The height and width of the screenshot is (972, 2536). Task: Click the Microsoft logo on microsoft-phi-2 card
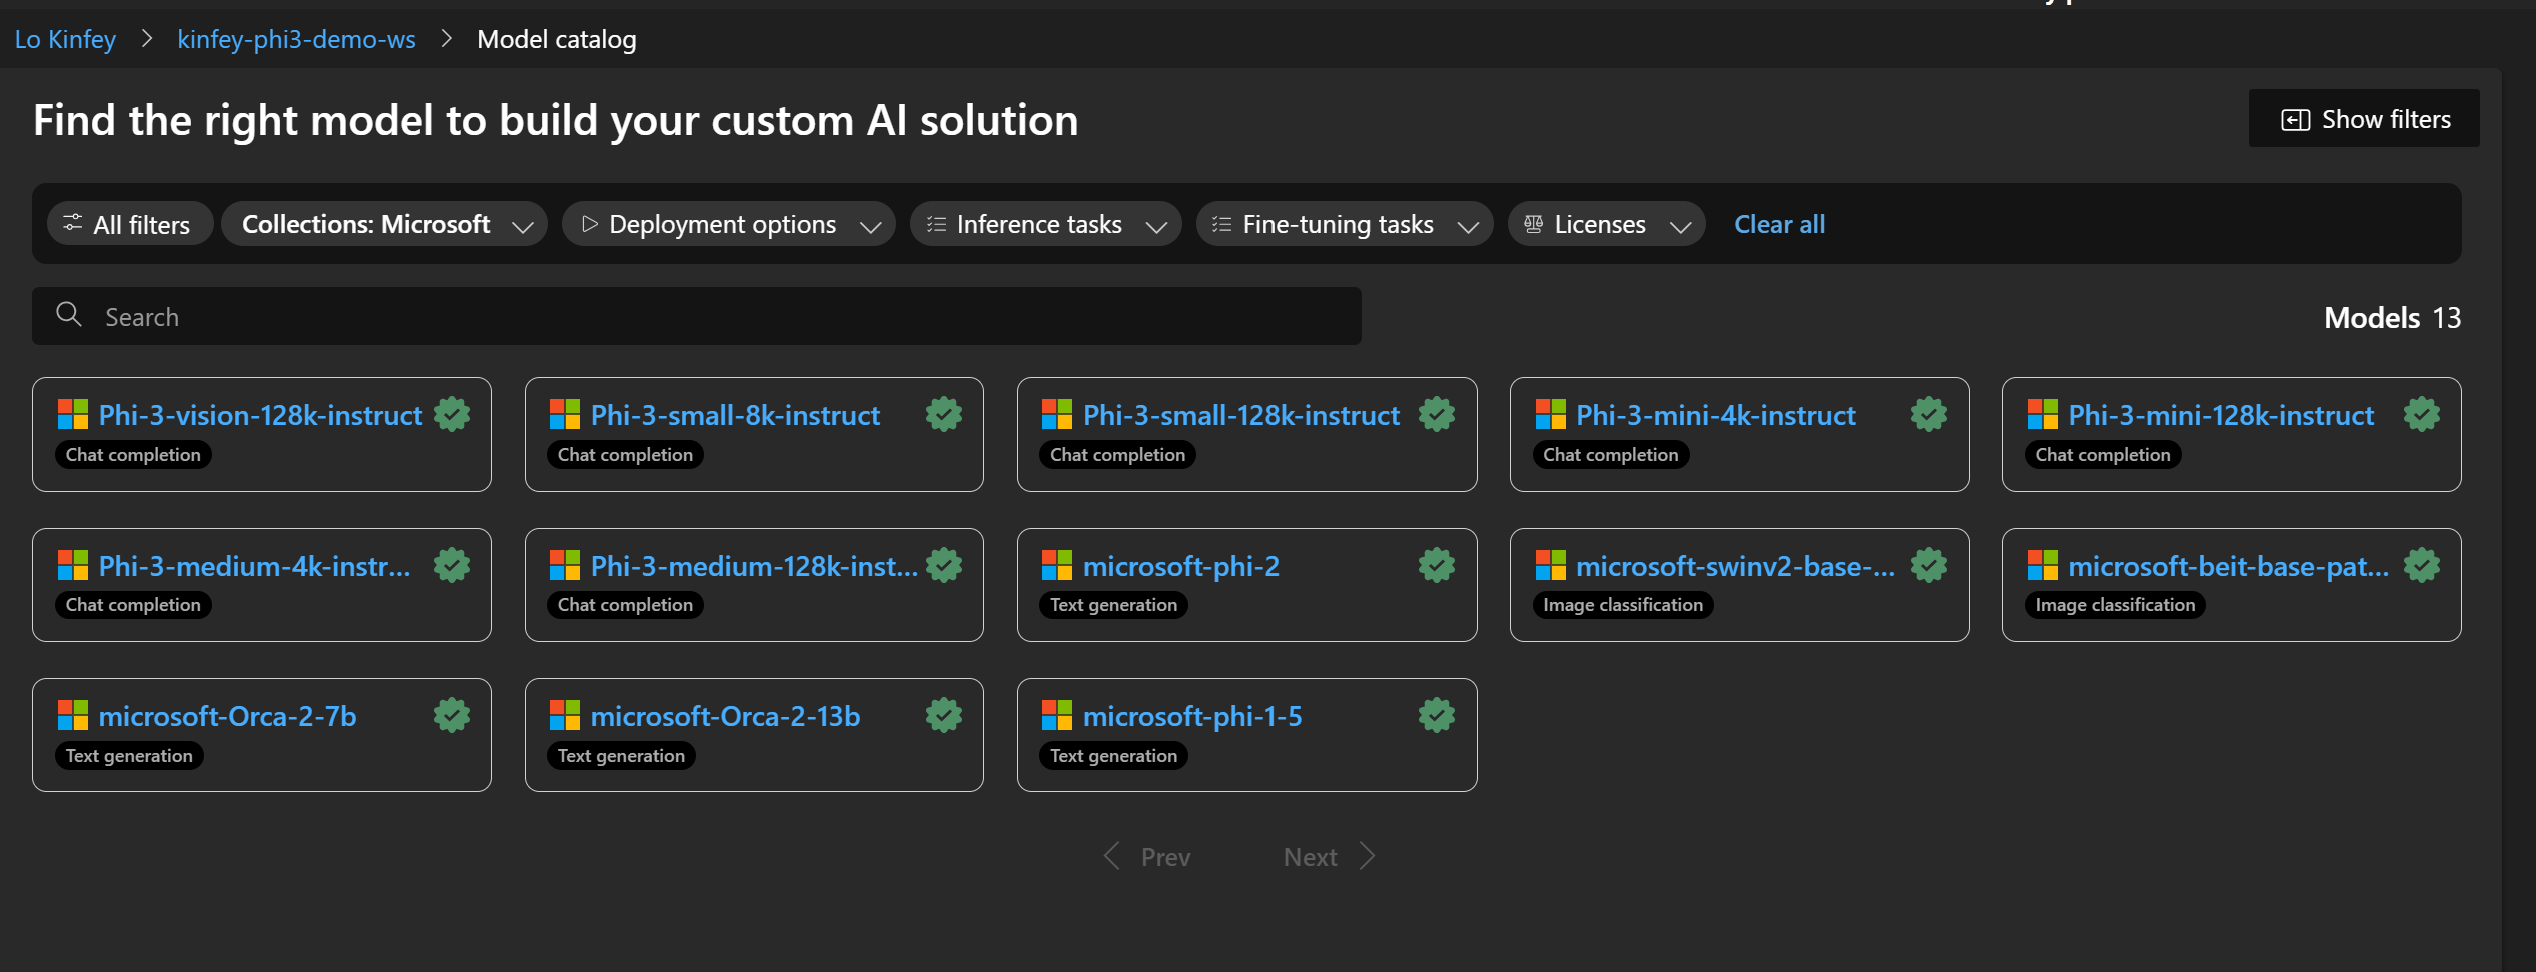tap(1057, 565)
